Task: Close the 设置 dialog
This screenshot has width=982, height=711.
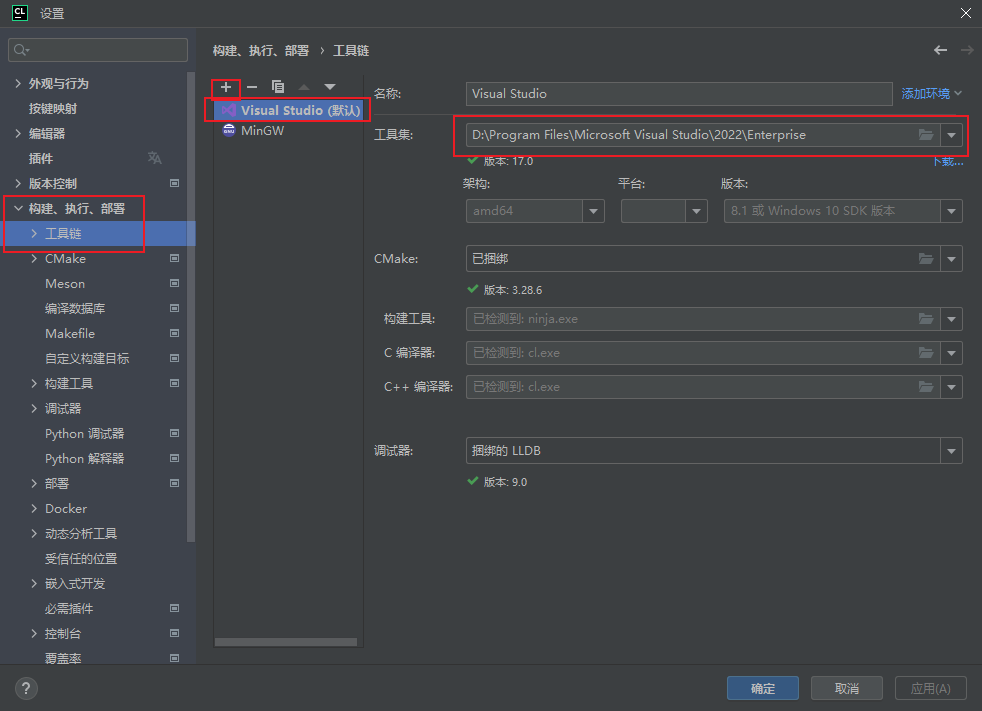Action: pyautogui.click(x=966, y=13)
